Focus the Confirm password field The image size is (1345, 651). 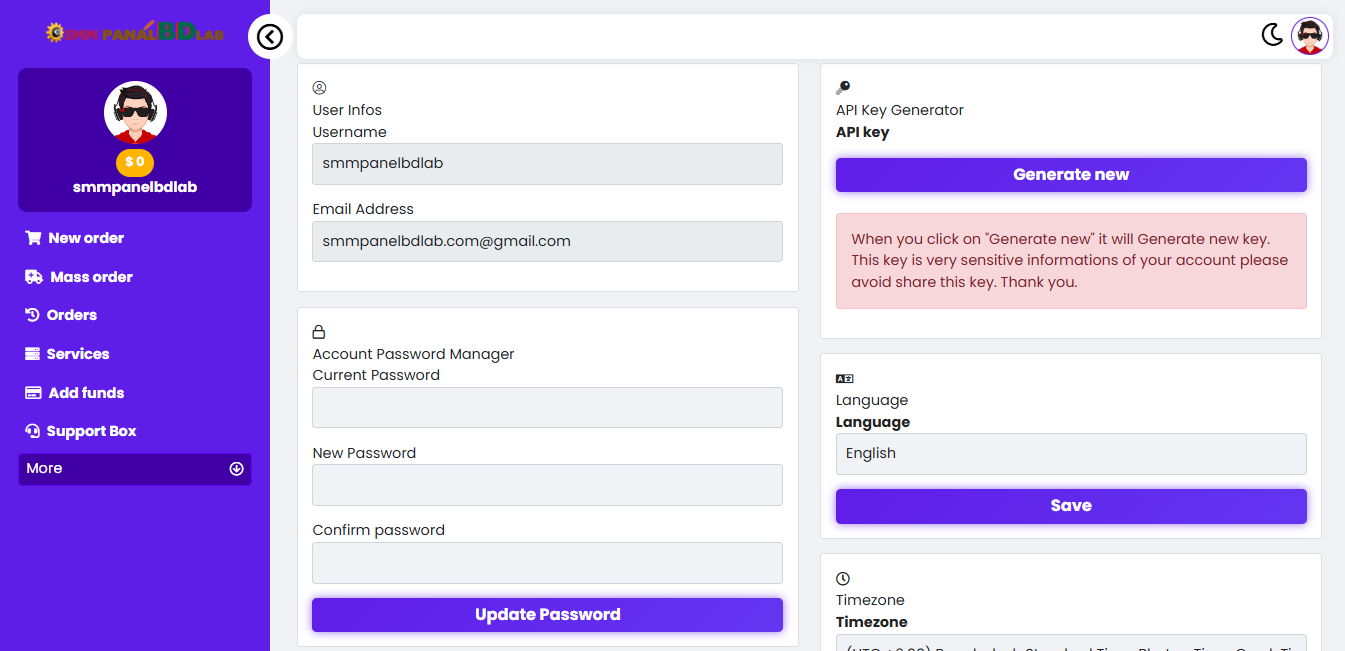(x=547, y=563)
